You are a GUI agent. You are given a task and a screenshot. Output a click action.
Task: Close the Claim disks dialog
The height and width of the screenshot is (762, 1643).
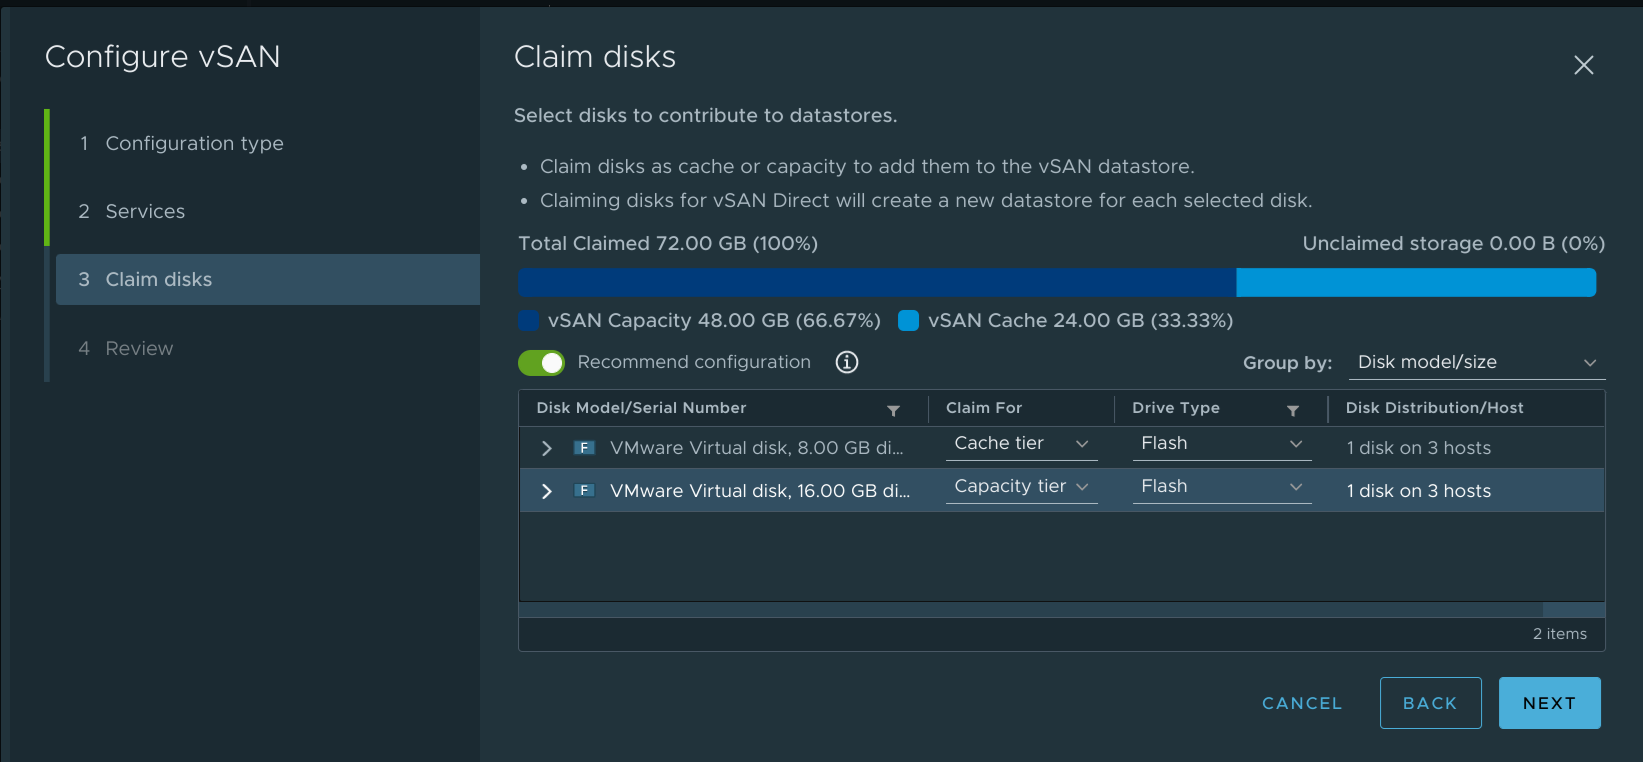point(1583,65)
